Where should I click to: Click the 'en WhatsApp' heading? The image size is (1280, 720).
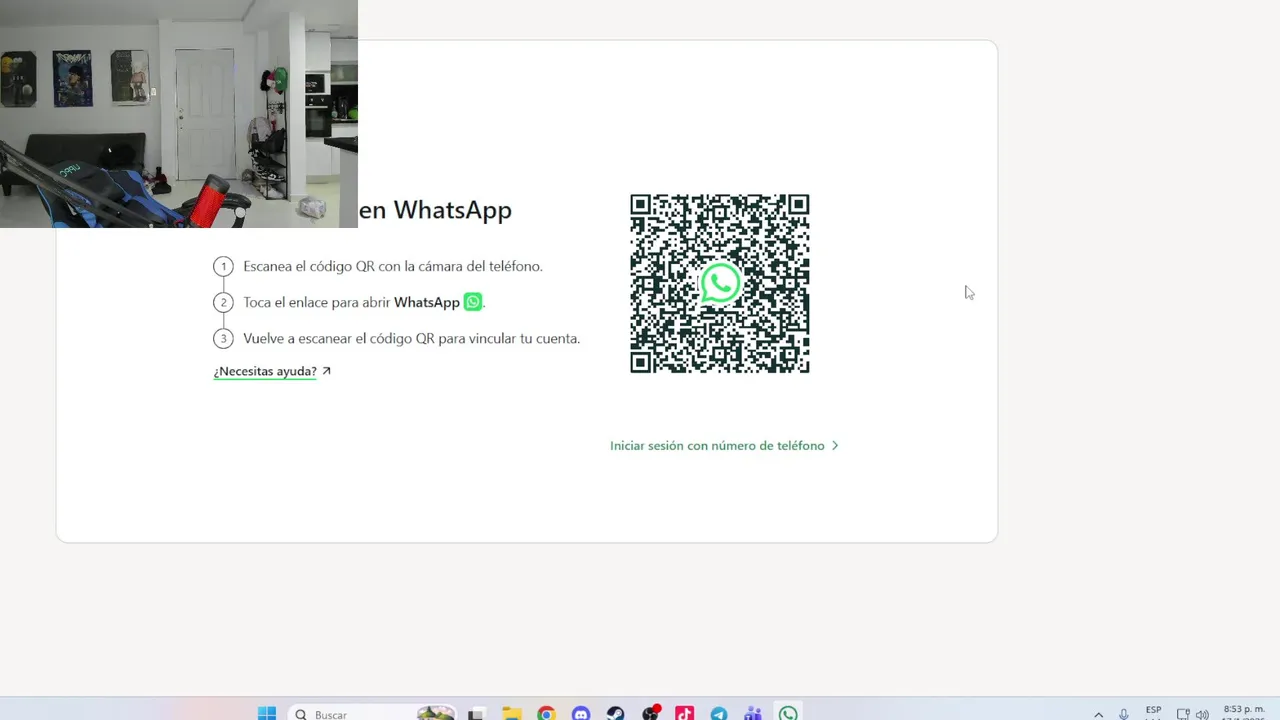click(x=435, y=210)
